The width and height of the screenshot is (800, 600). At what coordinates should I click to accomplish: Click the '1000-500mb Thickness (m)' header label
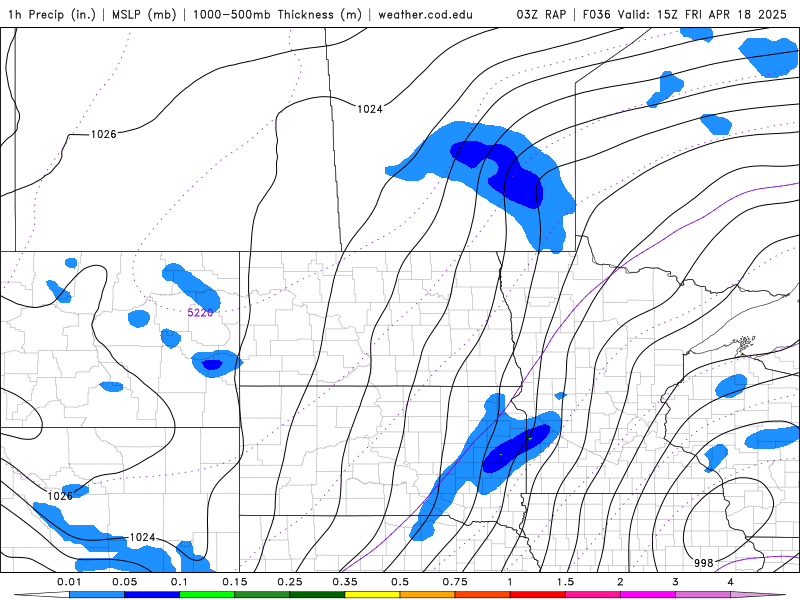[x=277, y=14]
